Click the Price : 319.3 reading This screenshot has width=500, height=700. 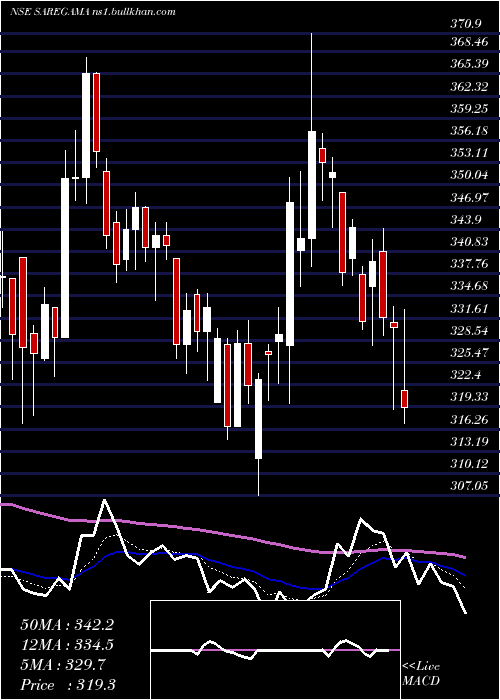(x=68, y=685)
